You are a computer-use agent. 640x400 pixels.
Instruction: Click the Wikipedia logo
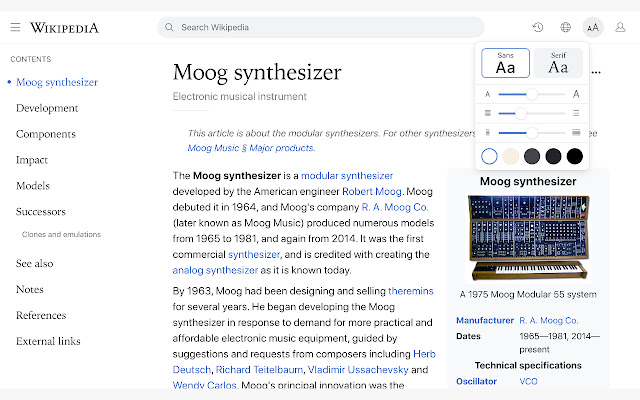(x=64, y=27)
